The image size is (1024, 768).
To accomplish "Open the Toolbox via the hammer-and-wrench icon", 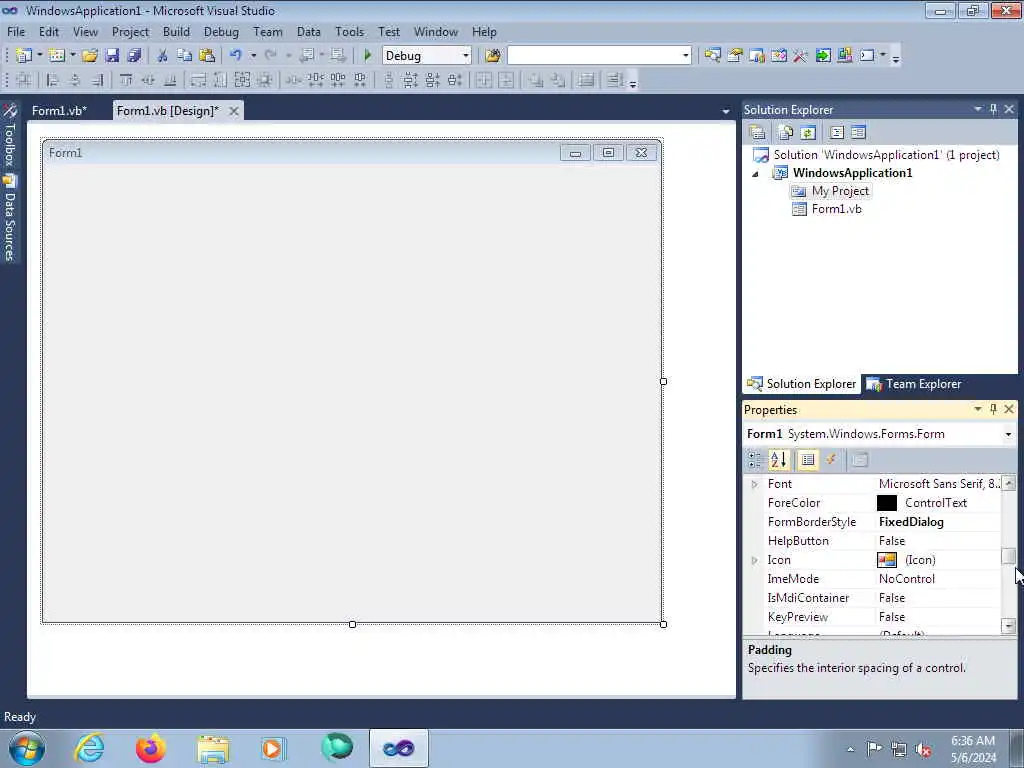I will point(801,56).
